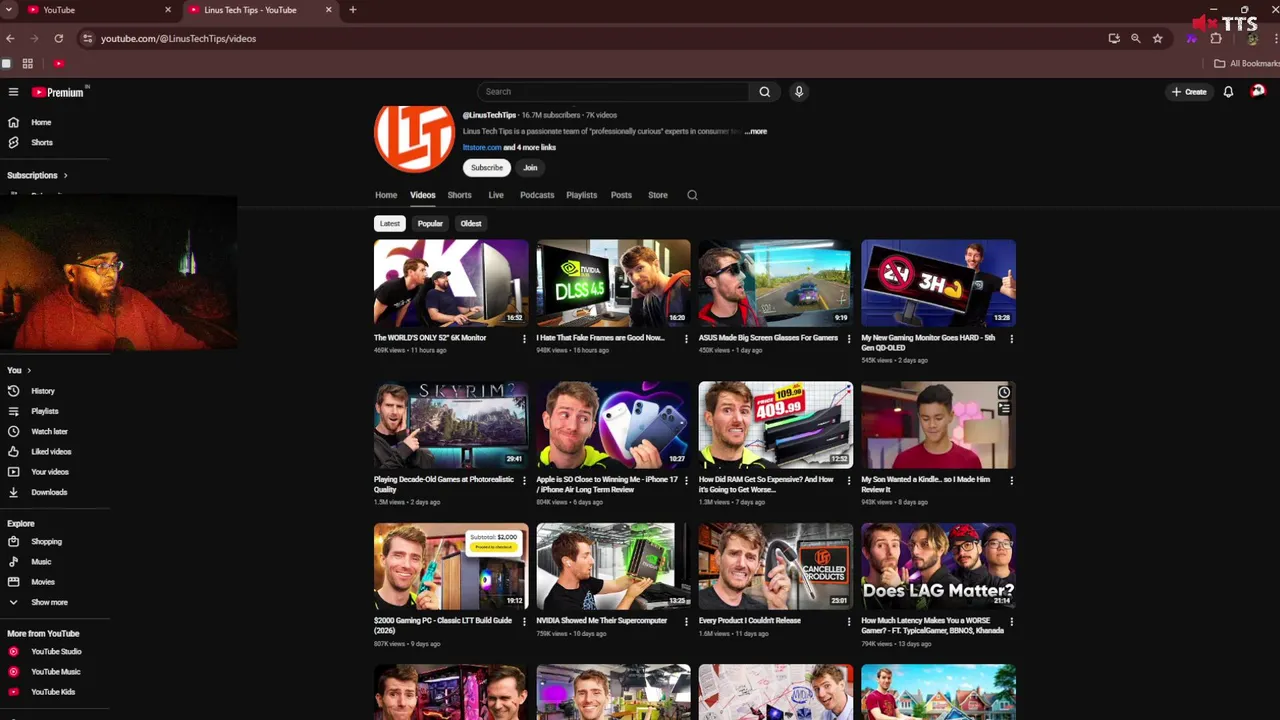Open the tab apps grid bookmark icon

click(x=28, y=64)
